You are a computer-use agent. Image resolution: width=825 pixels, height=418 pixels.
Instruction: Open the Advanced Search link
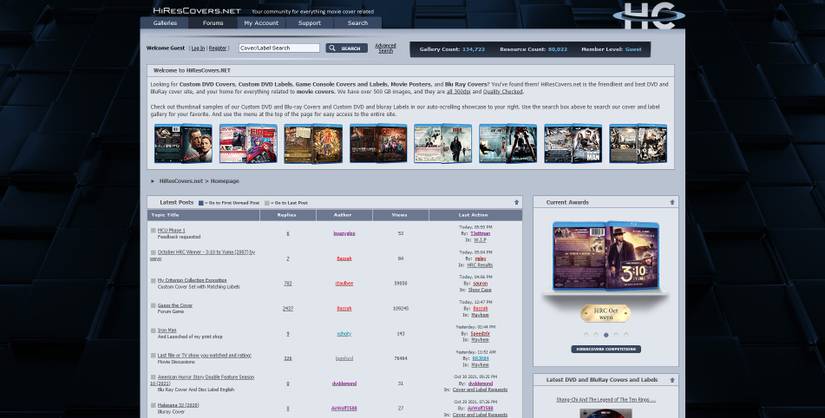(385, 48)
